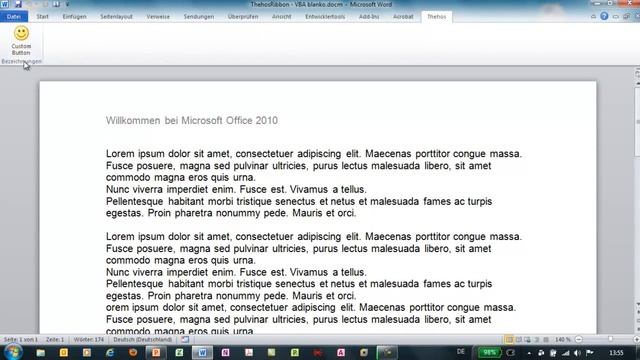640x360 pixels.
Task: Open Excel from the taskbar
Action: (179, 353)
